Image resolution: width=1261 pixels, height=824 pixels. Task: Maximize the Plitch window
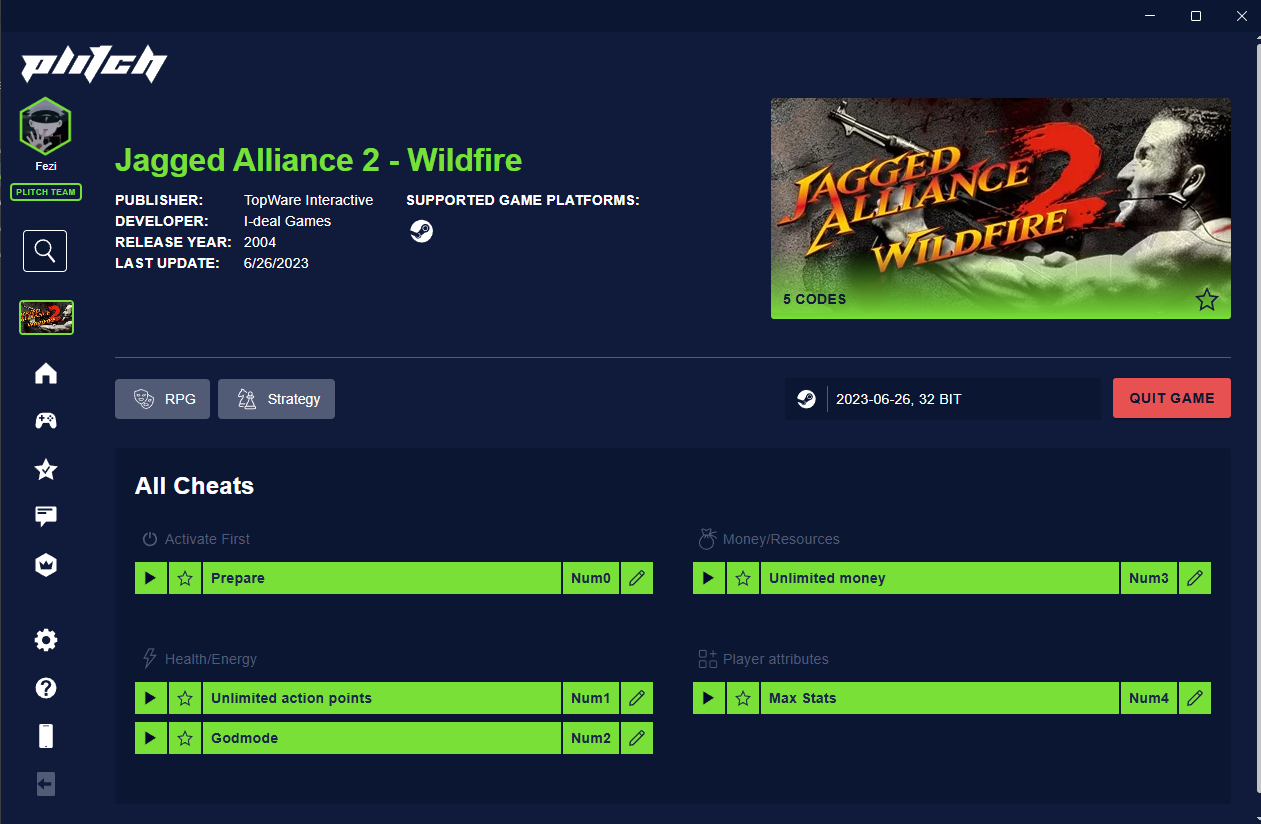pos(1196,15)
